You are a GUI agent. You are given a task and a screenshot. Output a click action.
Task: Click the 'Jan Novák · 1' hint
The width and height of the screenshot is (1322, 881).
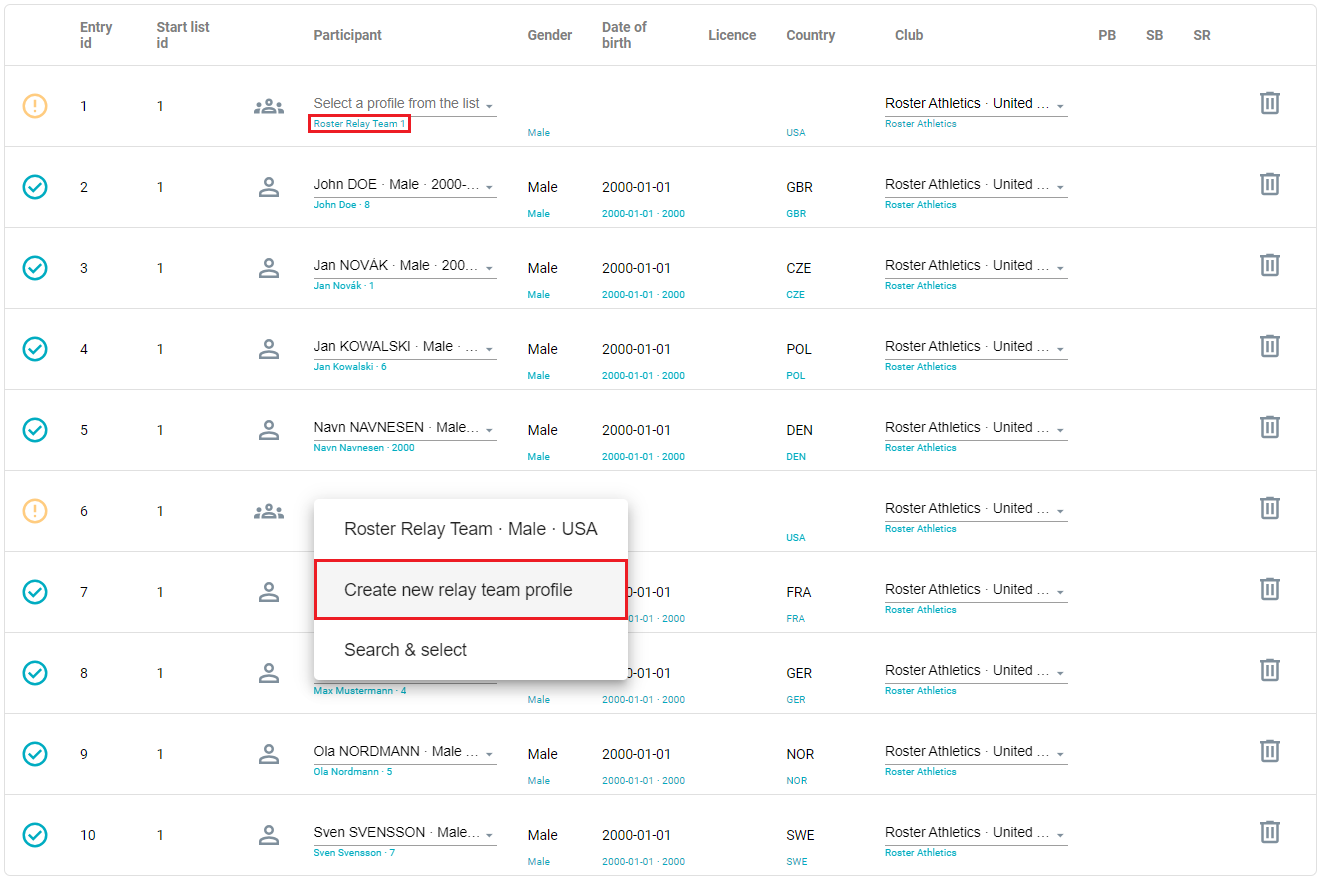[344, 286]
